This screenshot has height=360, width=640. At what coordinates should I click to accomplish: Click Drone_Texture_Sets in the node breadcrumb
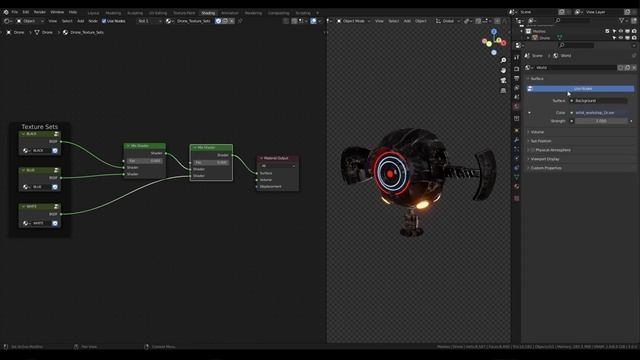coord(87,32)
